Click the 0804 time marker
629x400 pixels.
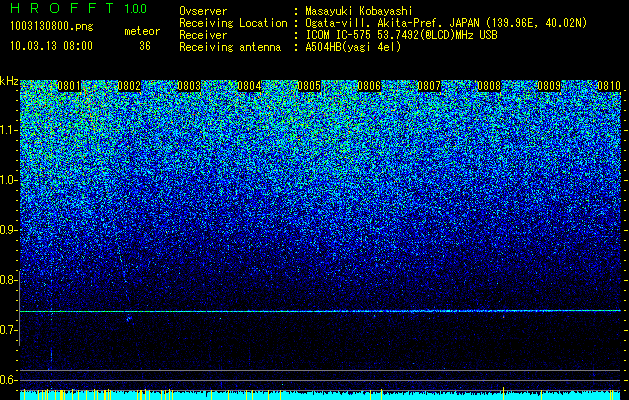249,86
